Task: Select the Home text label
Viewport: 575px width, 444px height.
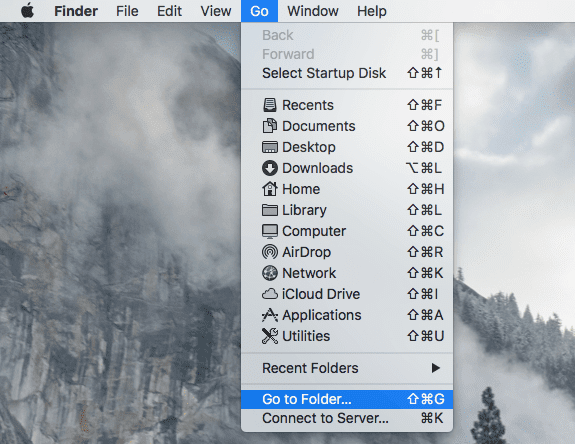Action: pyautogui.click(x=301, y=189)
